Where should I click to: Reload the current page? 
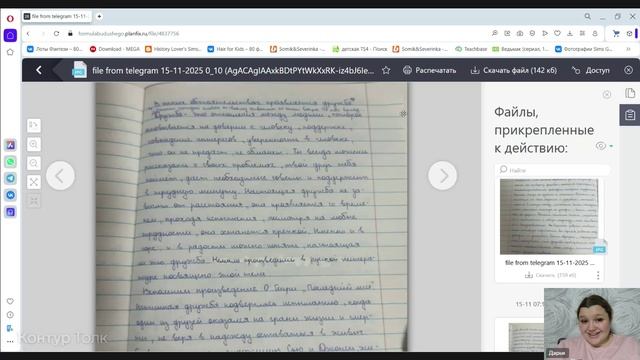click(56, 33)
